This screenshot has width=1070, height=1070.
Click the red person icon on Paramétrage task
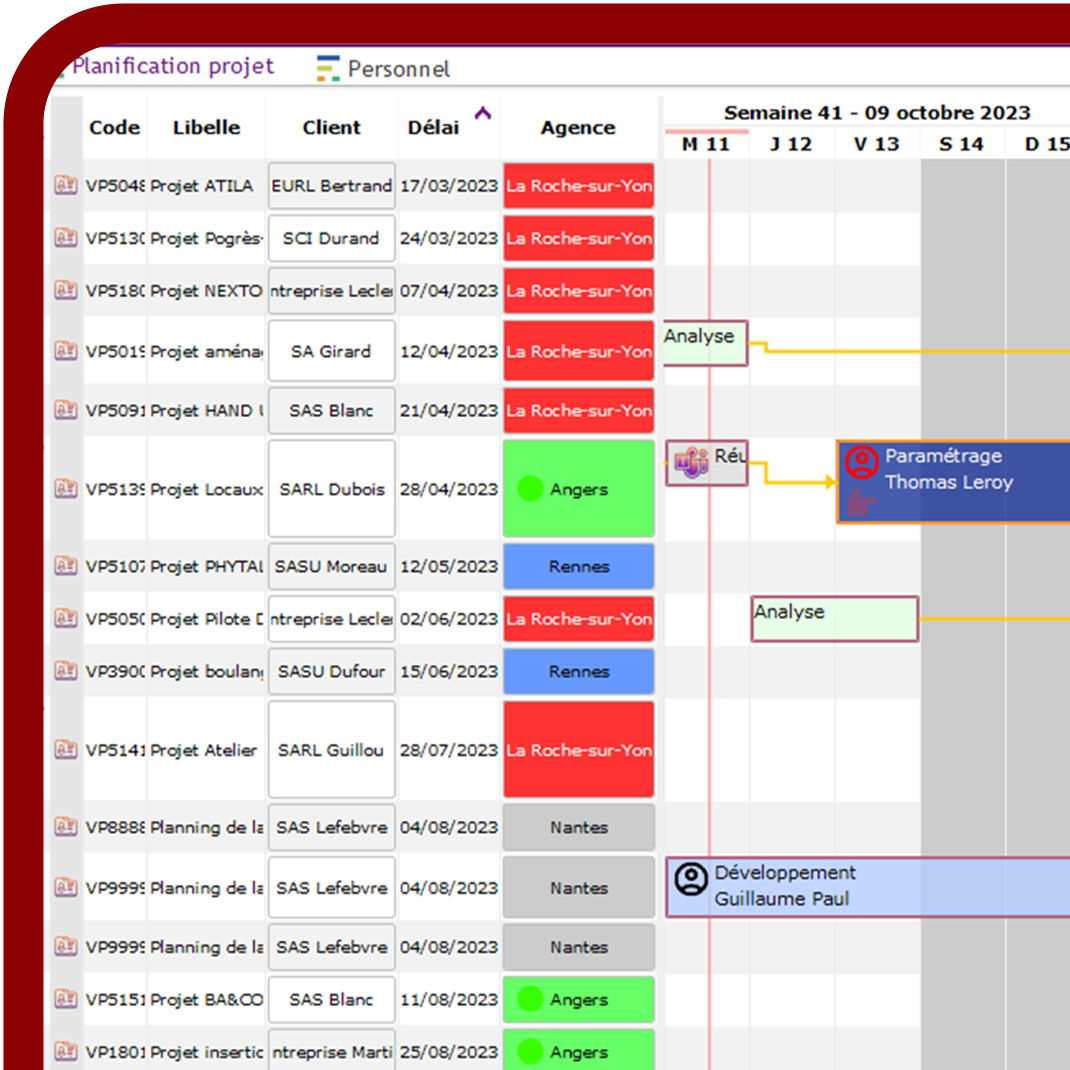(861, 462)
